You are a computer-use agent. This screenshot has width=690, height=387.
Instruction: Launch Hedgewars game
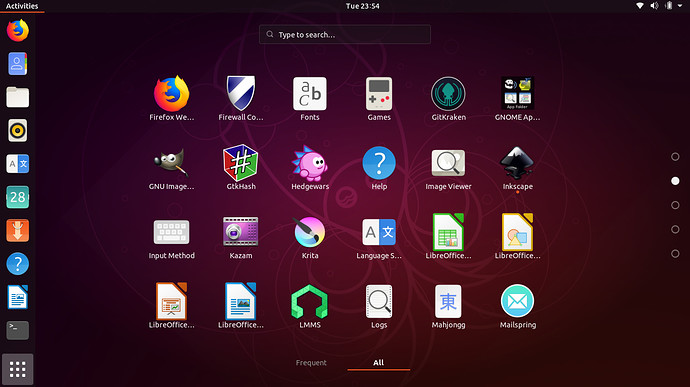[x=310, y=163]
